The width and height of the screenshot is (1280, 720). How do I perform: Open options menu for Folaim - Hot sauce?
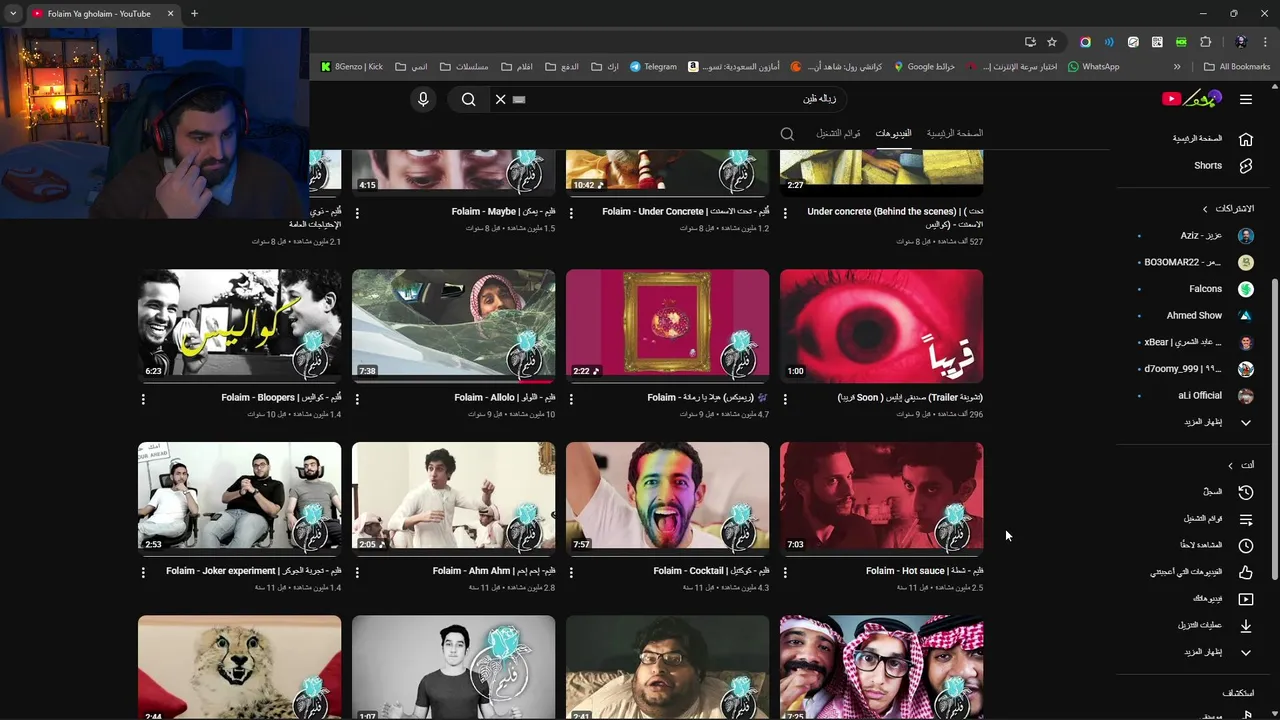[x=784, y=572]
